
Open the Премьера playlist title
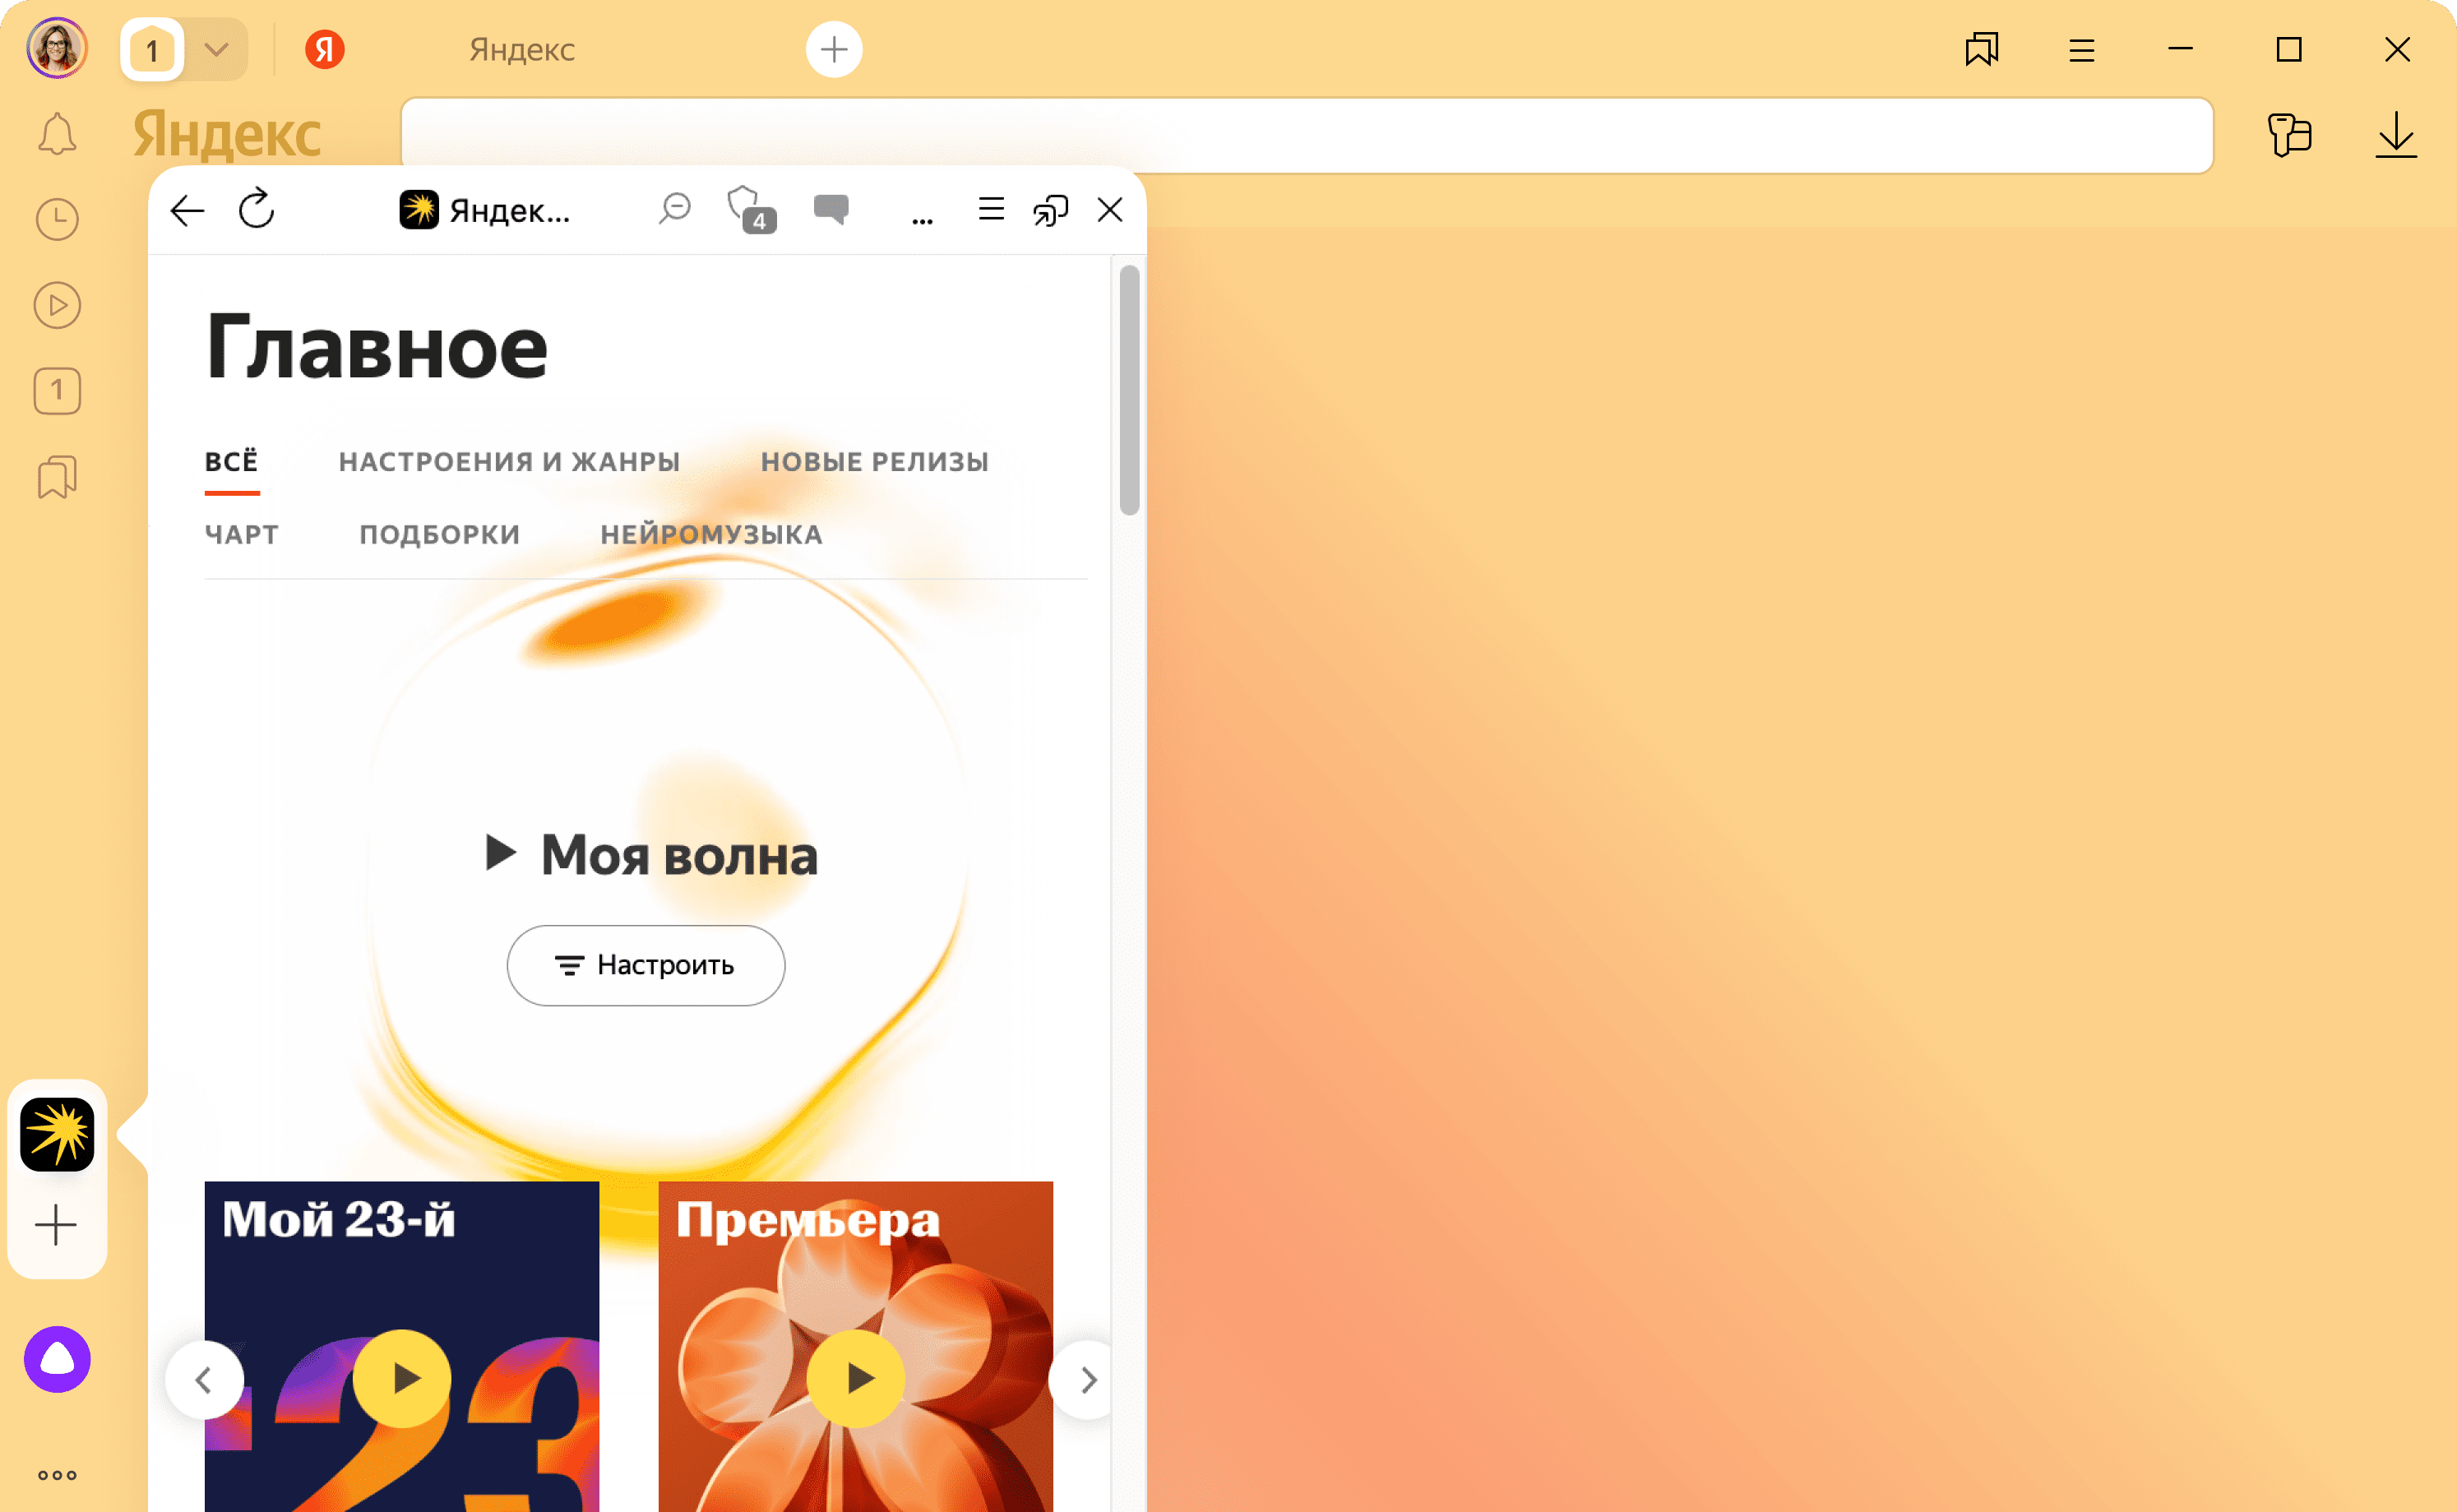coord(808,1221)
